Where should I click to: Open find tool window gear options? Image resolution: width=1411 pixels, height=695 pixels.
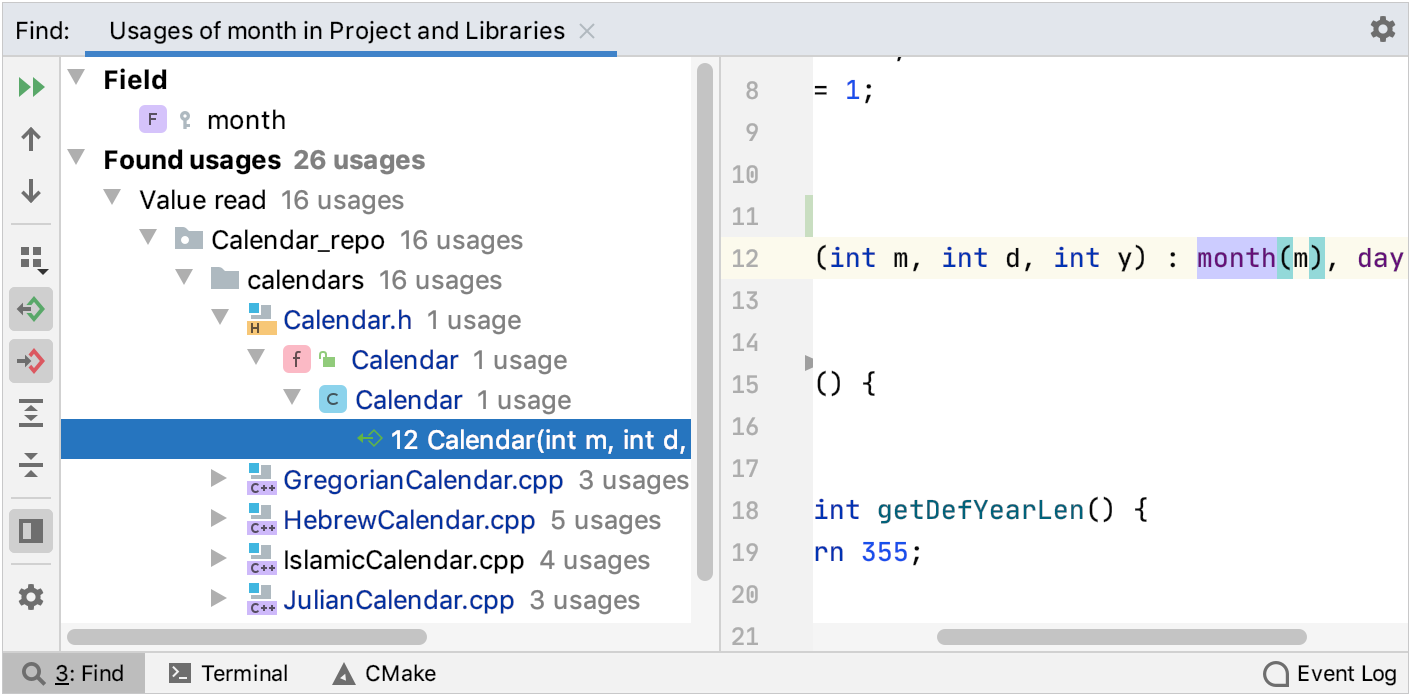(1382, 29)
